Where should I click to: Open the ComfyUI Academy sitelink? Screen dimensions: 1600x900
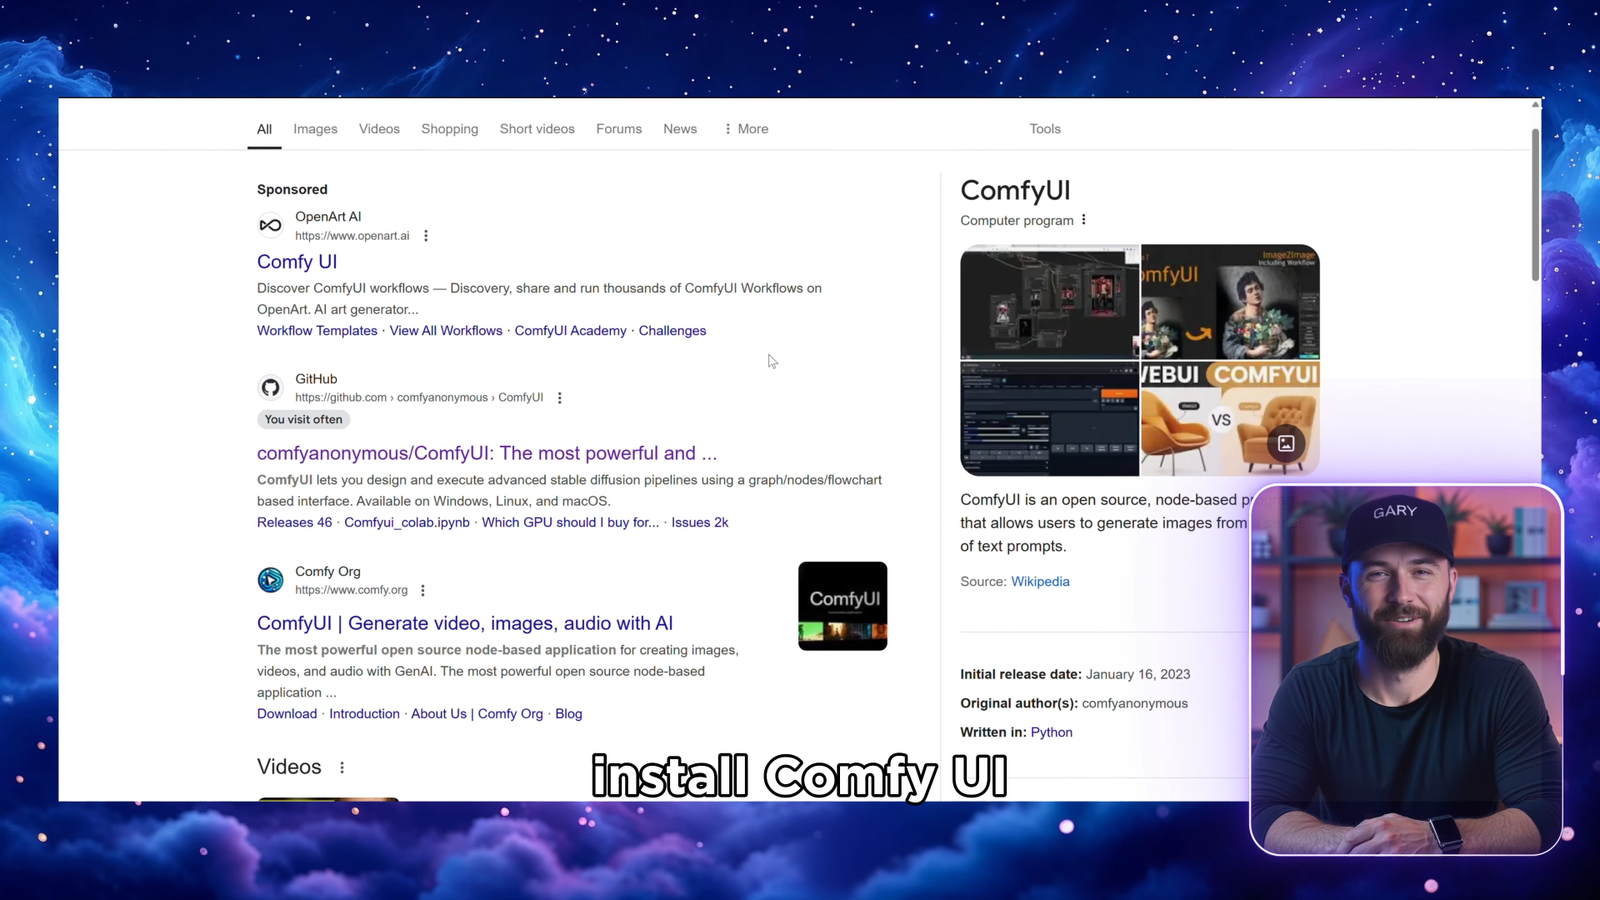click(x=570, y=331)
